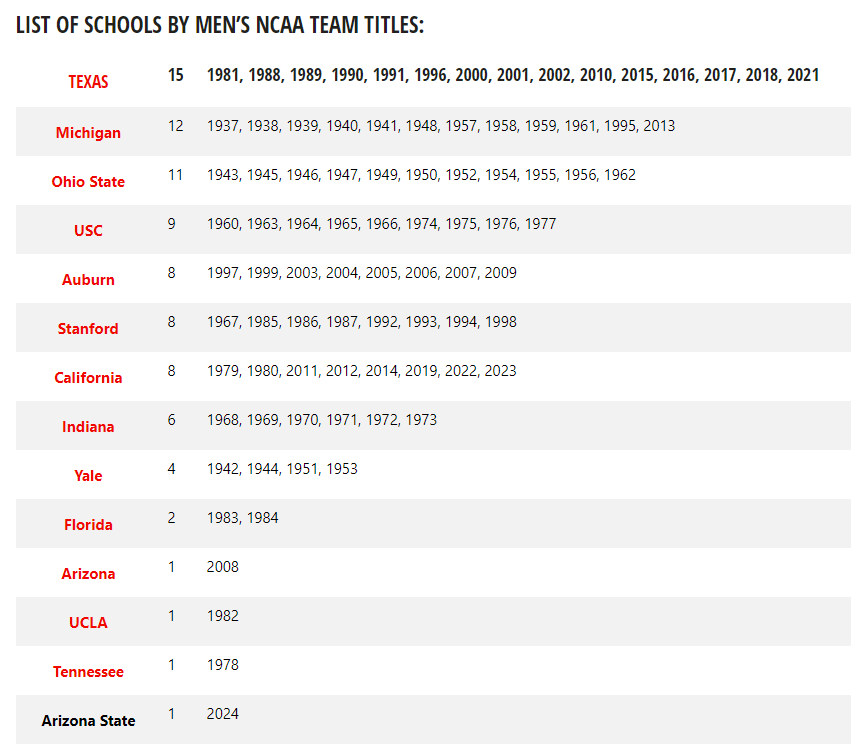The width and height of the screenshot is (851, 746).
Task: Select the 2024 year for Arizona State
Action: coord(223,714)
